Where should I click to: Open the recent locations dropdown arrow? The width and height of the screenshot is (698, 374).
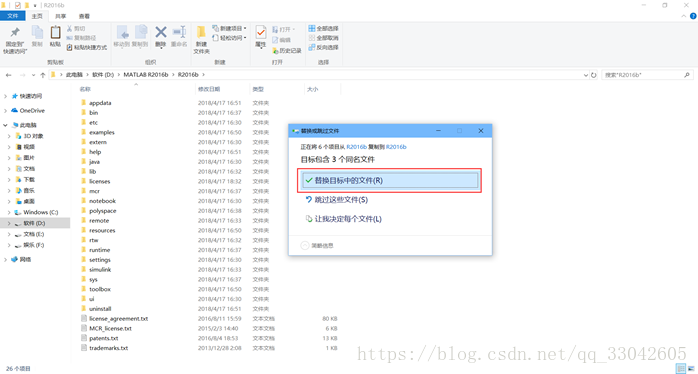[33, 75]
